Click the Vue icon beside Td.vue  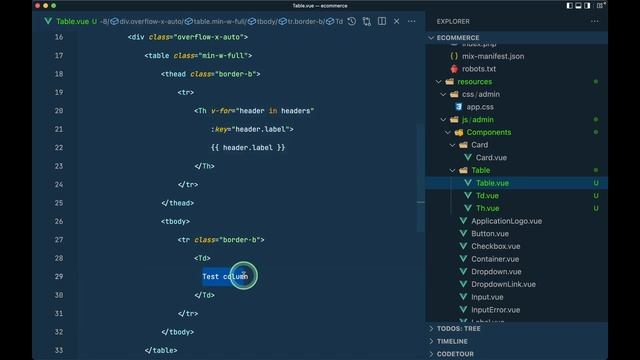[x=468, y=196]
